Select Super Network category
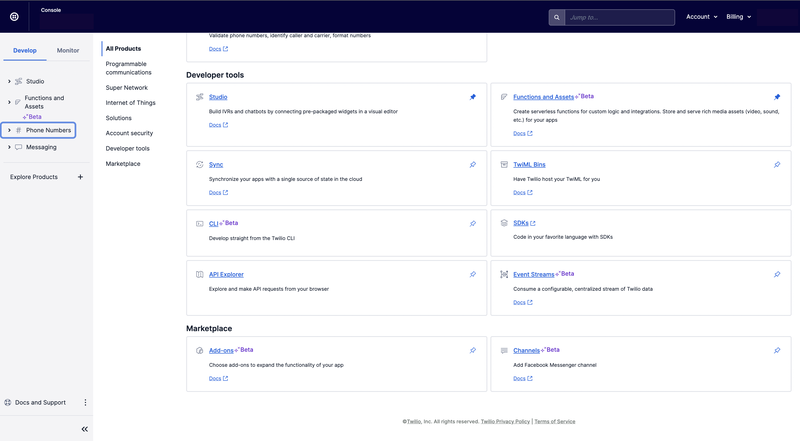800x441 pixels. [x=127, y=88]
